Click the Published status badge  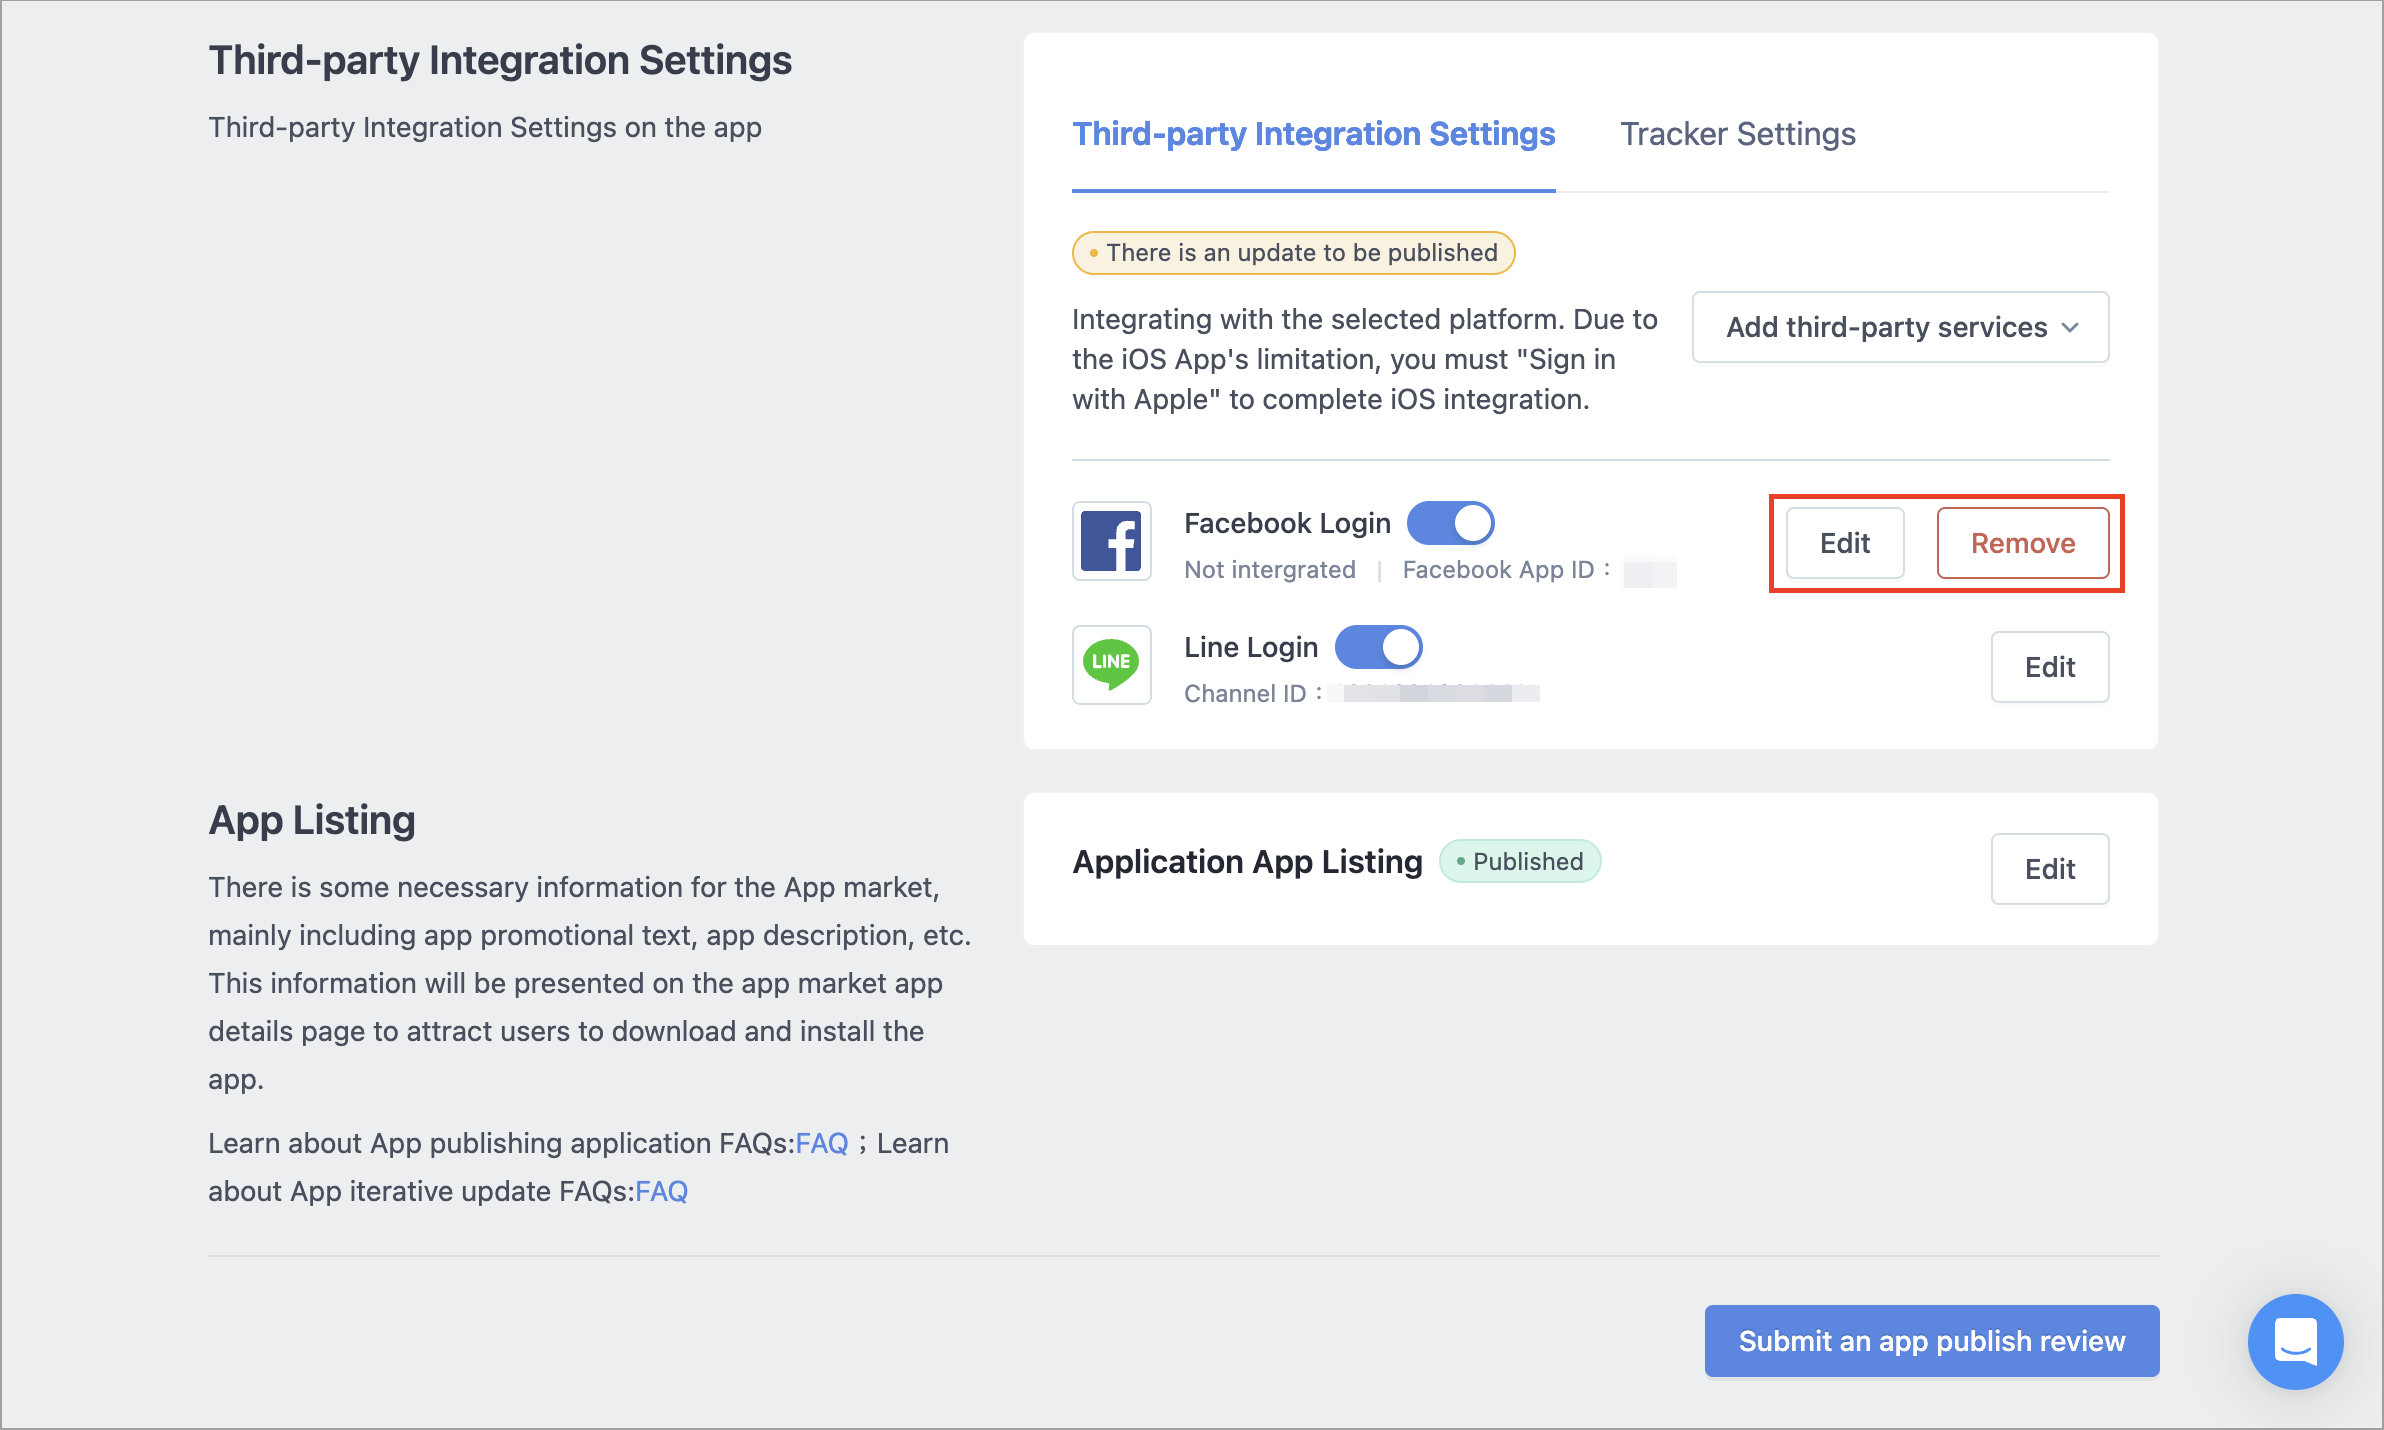(x=1519, y=861)
